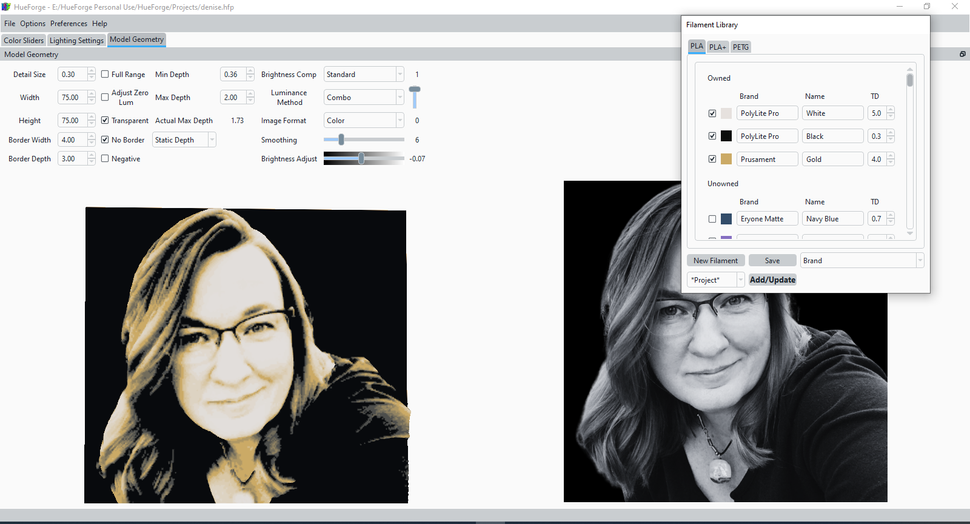Increase the Detail Size stepper value
The height and width of the screenshot is (524, 970).
coord(92,71)
